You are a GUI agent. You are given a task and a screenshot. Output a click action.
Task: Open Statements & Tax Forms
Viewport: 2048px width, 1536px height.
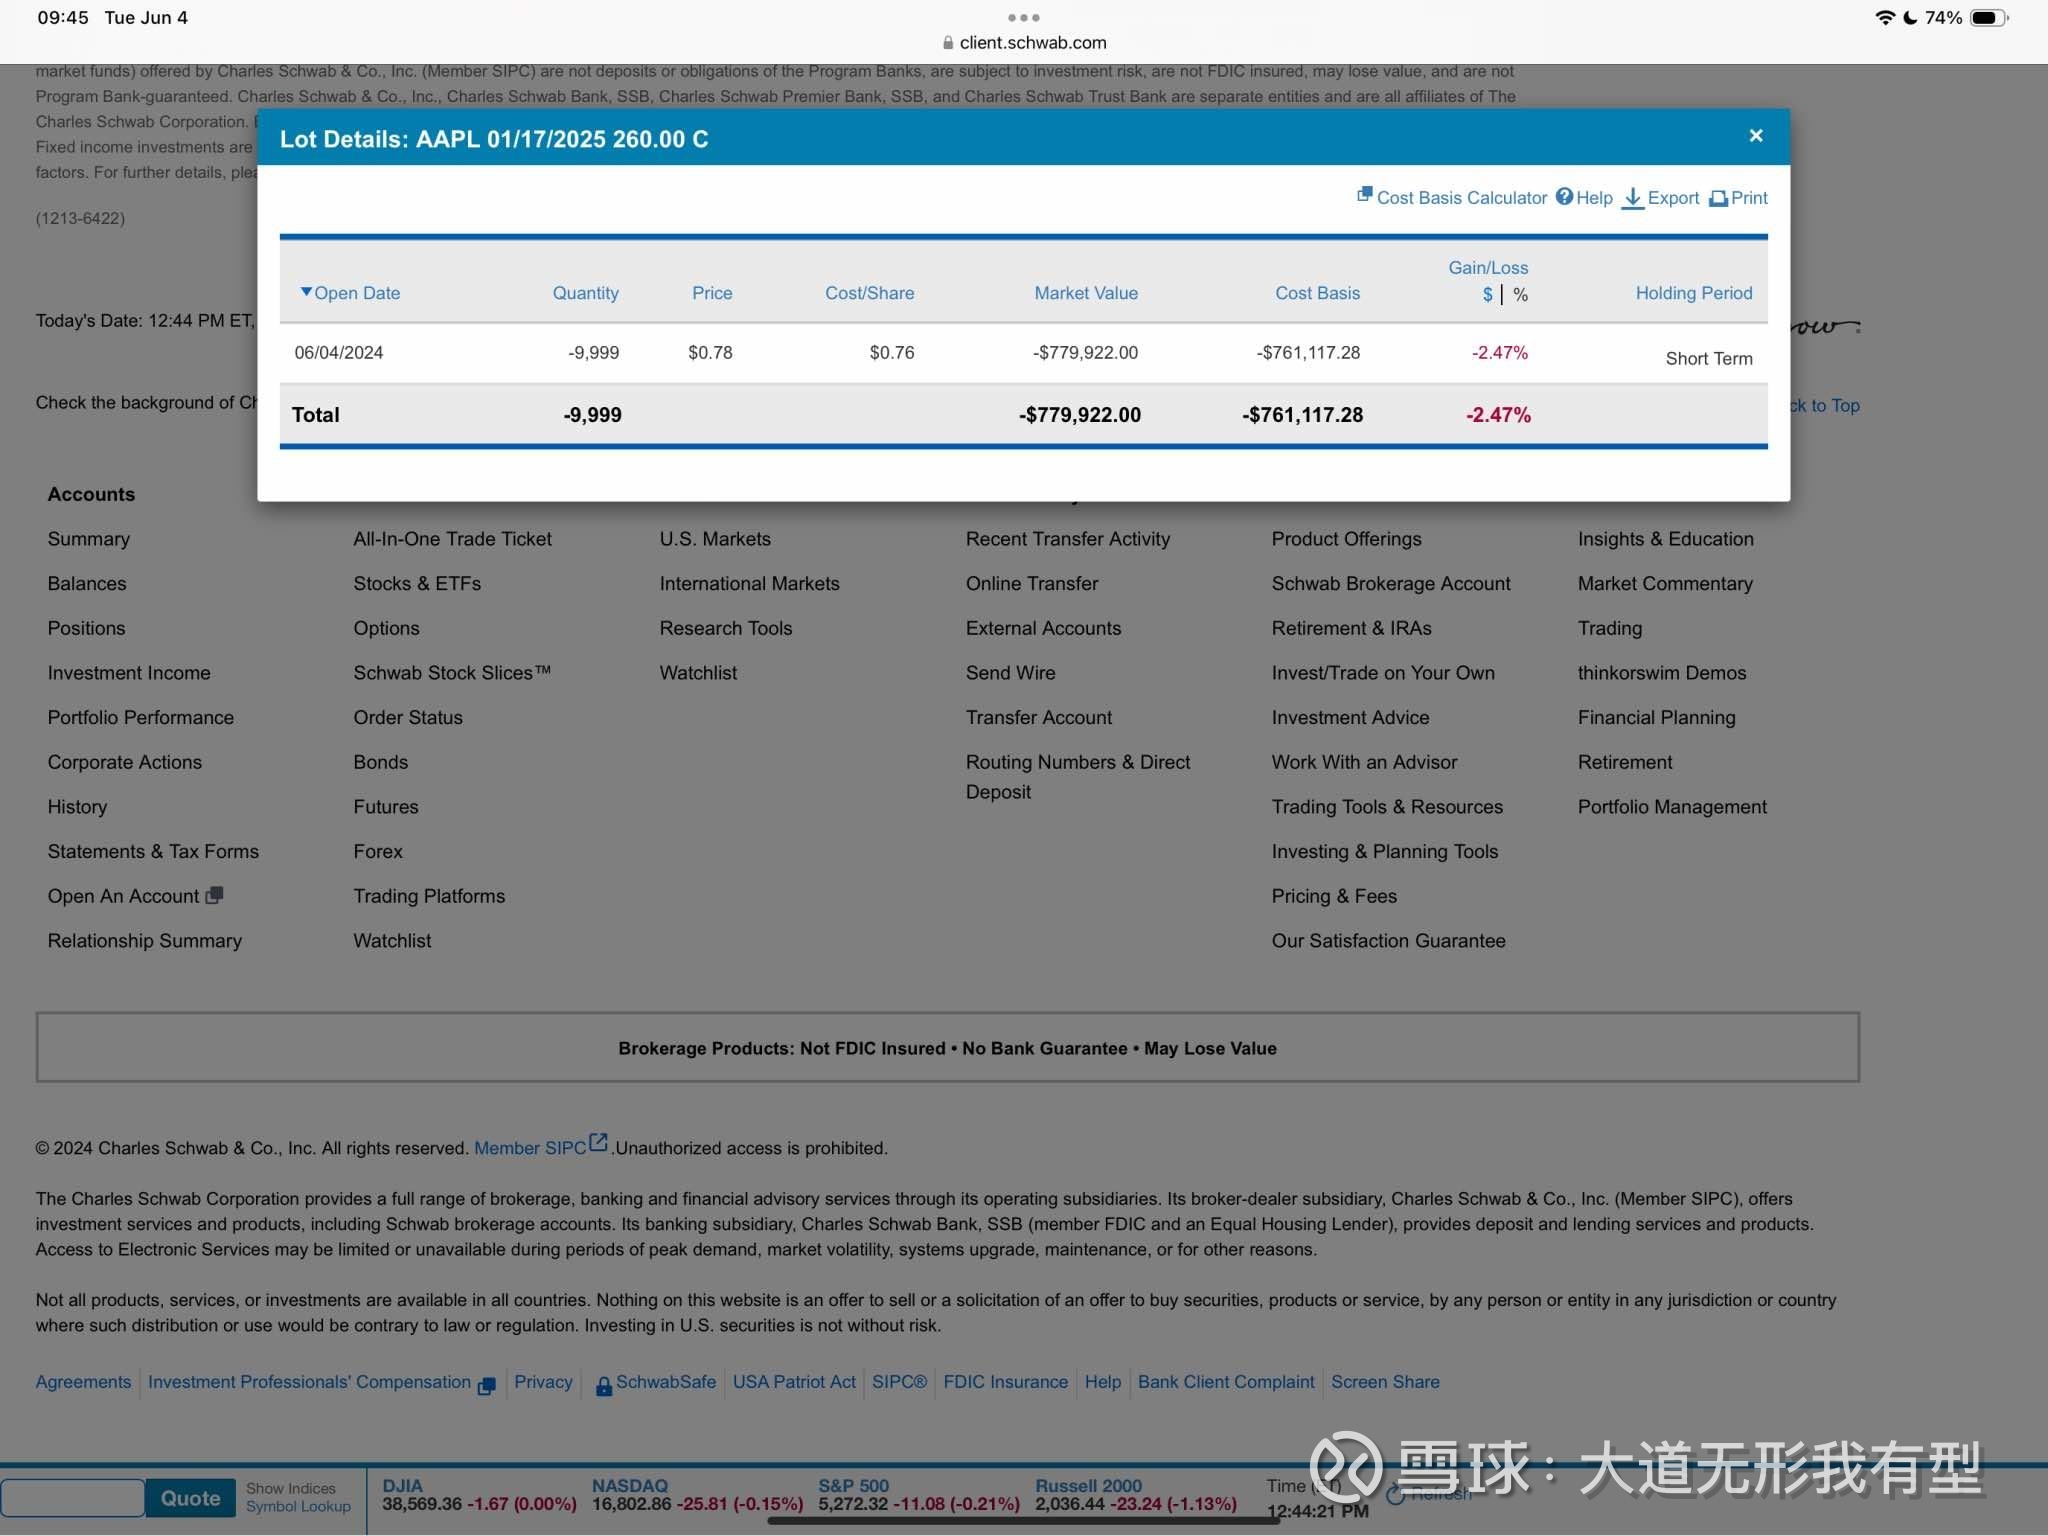click(153, 851)
